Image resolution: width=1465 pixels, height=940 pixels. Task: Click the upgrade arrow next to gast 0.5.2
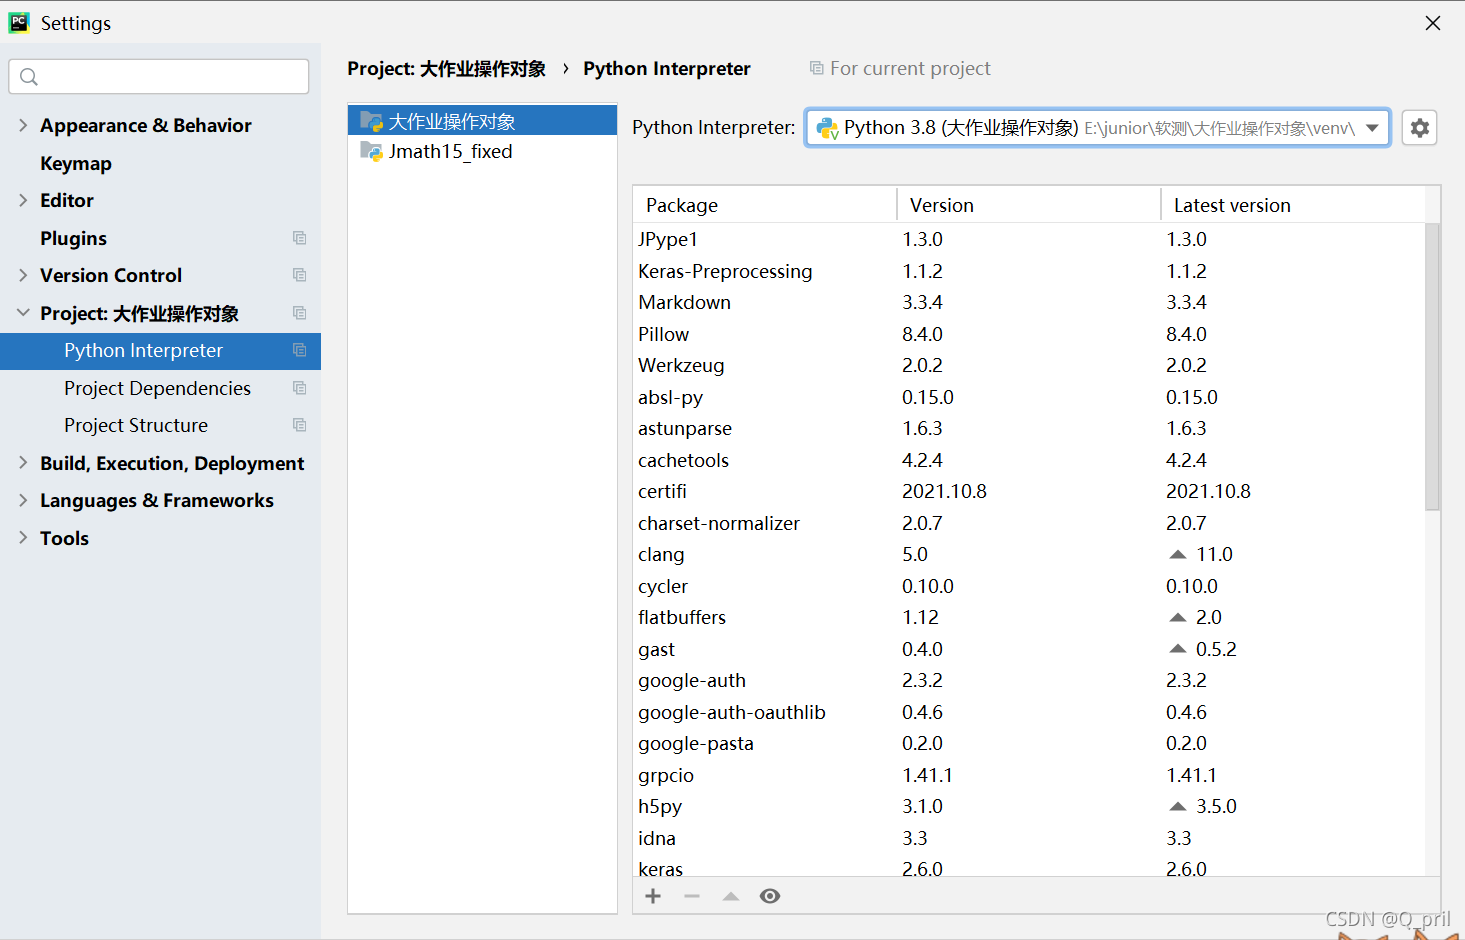pyautogui.click(x=1178, y=649)
